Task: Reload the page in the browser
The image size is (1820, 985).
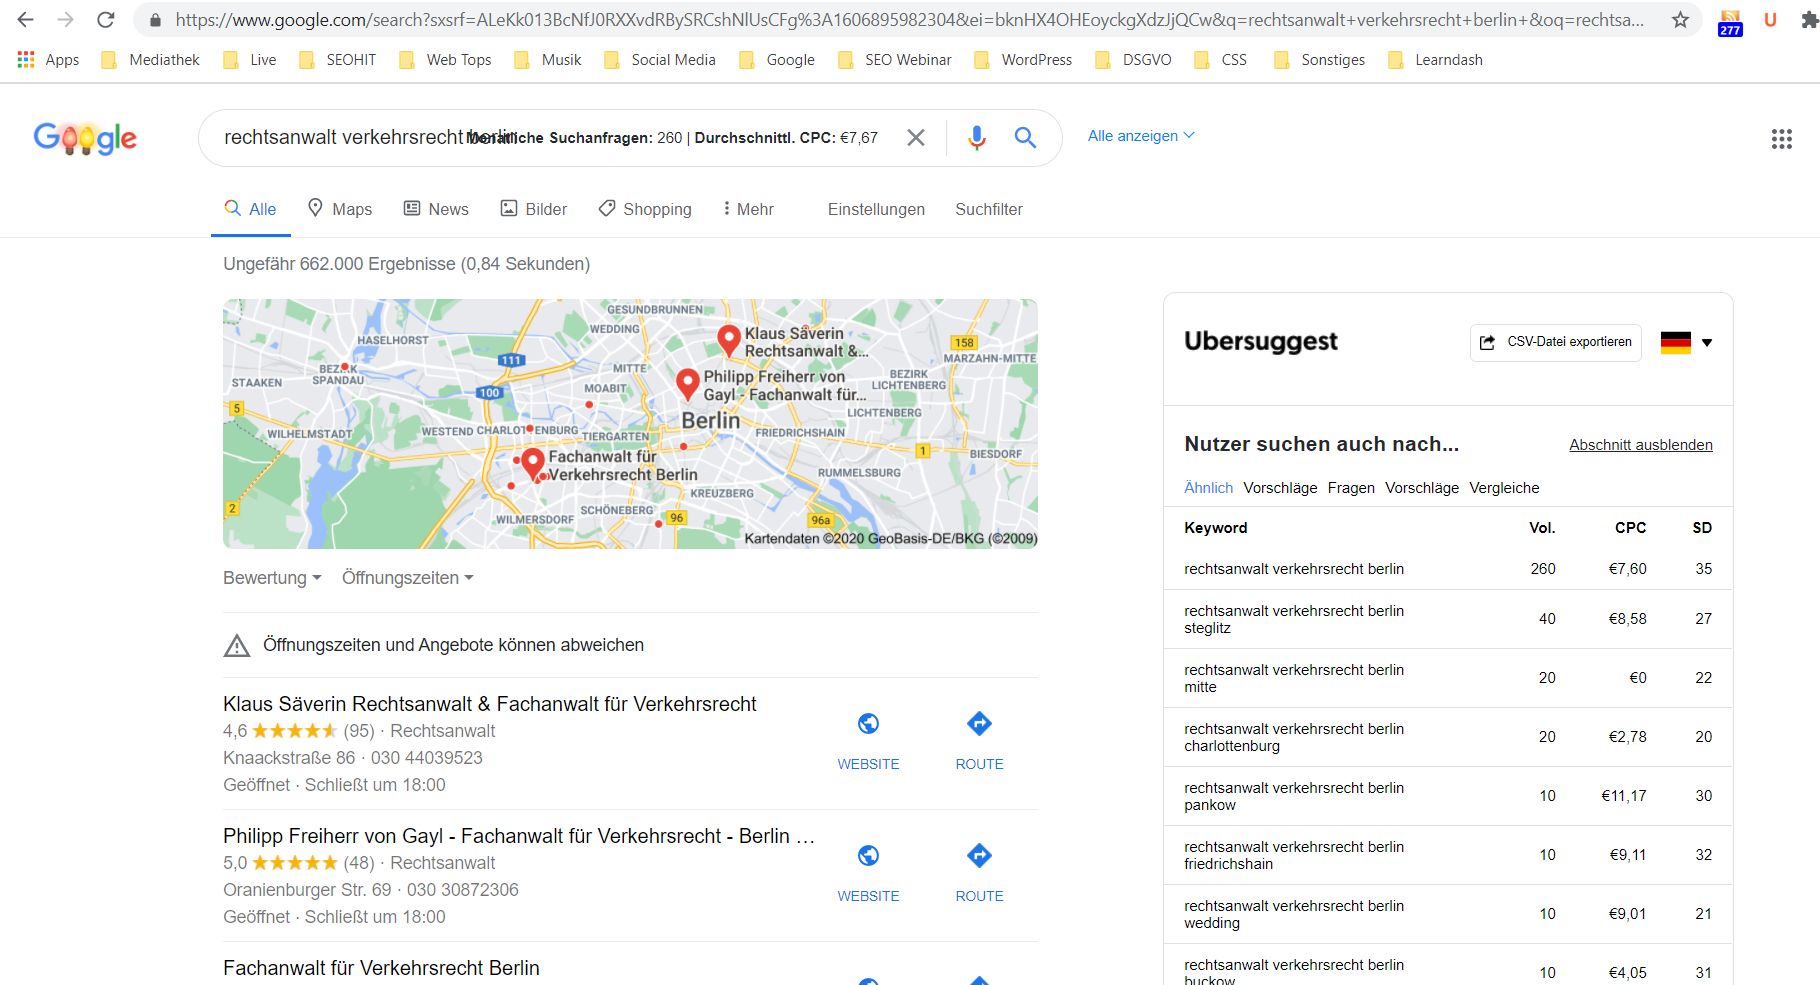Action: 106,20
